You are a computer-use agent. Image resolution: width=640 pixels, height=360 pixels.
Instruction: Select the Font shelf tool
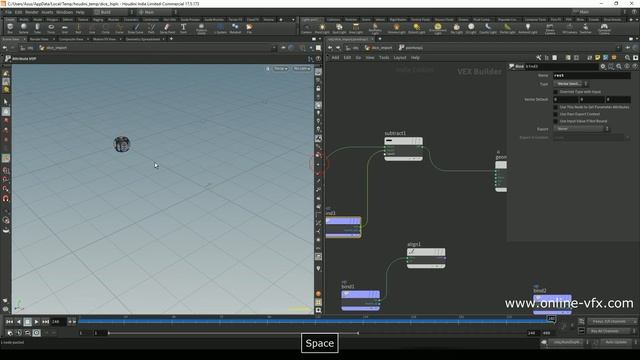(183, 28)
